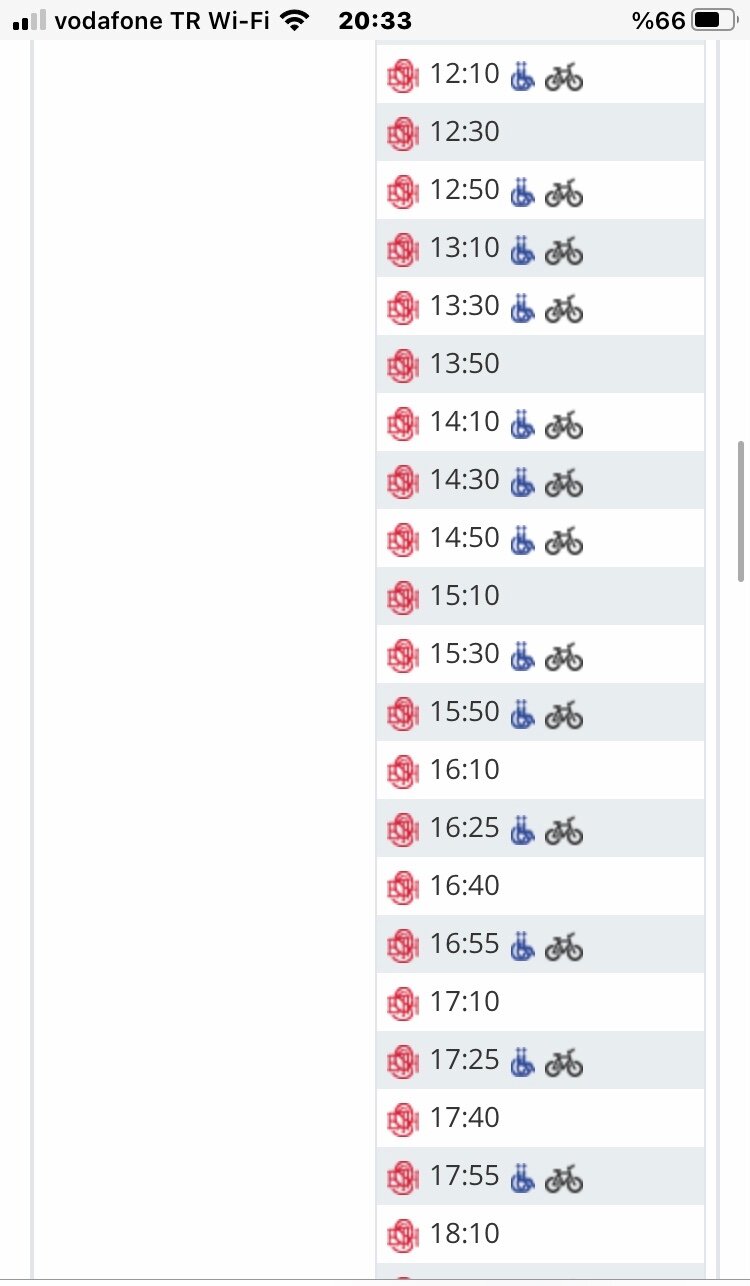This screenshot has width=750, height=1286.
Task: Click the bicycle icon on the 16:55 row
Action: pos(564,945)
